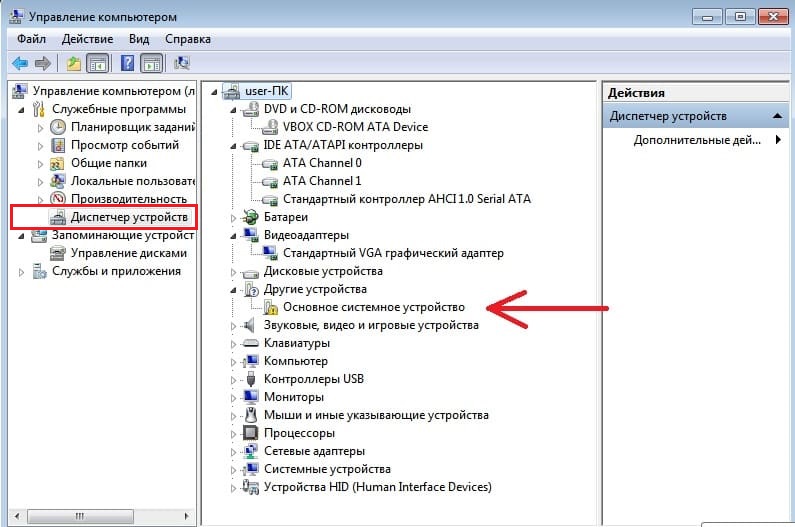Click the left pane scrollbar right arrow
The image size is (795, 527).
[x=186, y=516]
